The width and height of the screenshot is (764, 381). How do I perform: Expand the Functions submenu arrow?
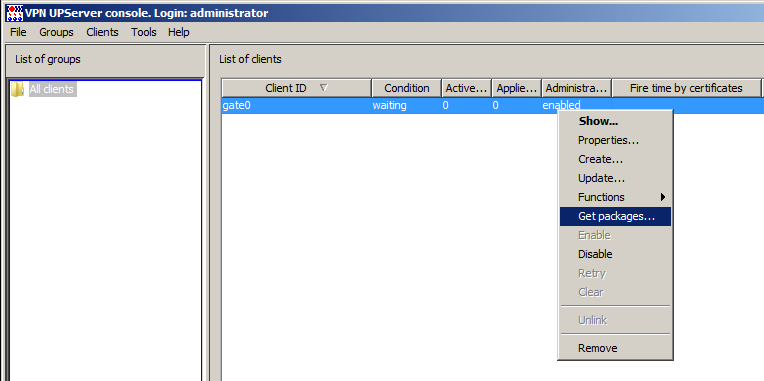[663, 197]
